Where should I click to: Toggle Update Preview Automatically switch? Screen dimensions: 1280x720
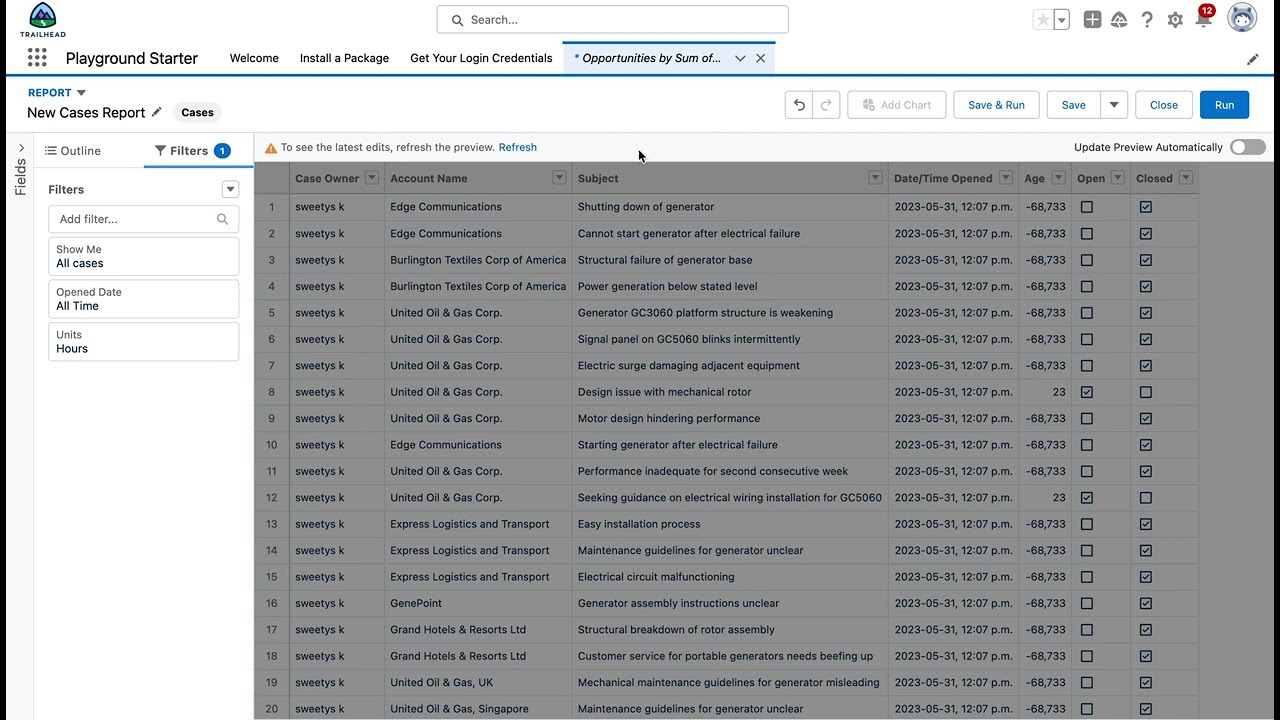click(1248, 147)
